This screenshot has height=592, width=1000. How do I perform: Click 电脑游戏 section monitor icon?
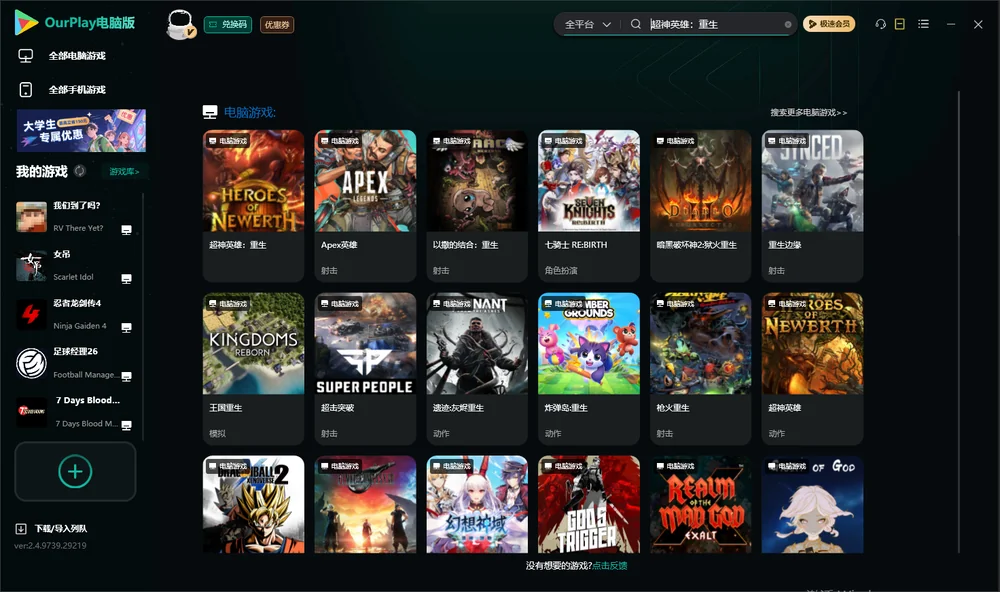click(x=210, y=112)
